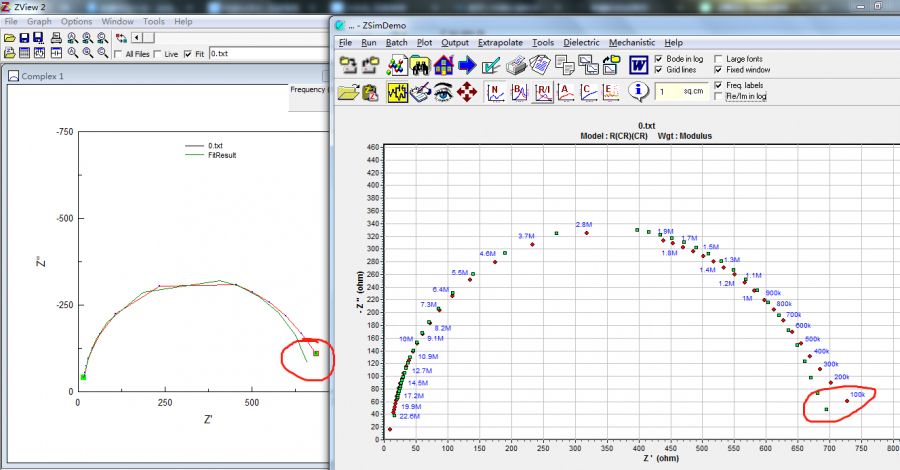Click the red four-arrow move icon
This screenshot has height=470, width=900.
click(x=466, y=92)
